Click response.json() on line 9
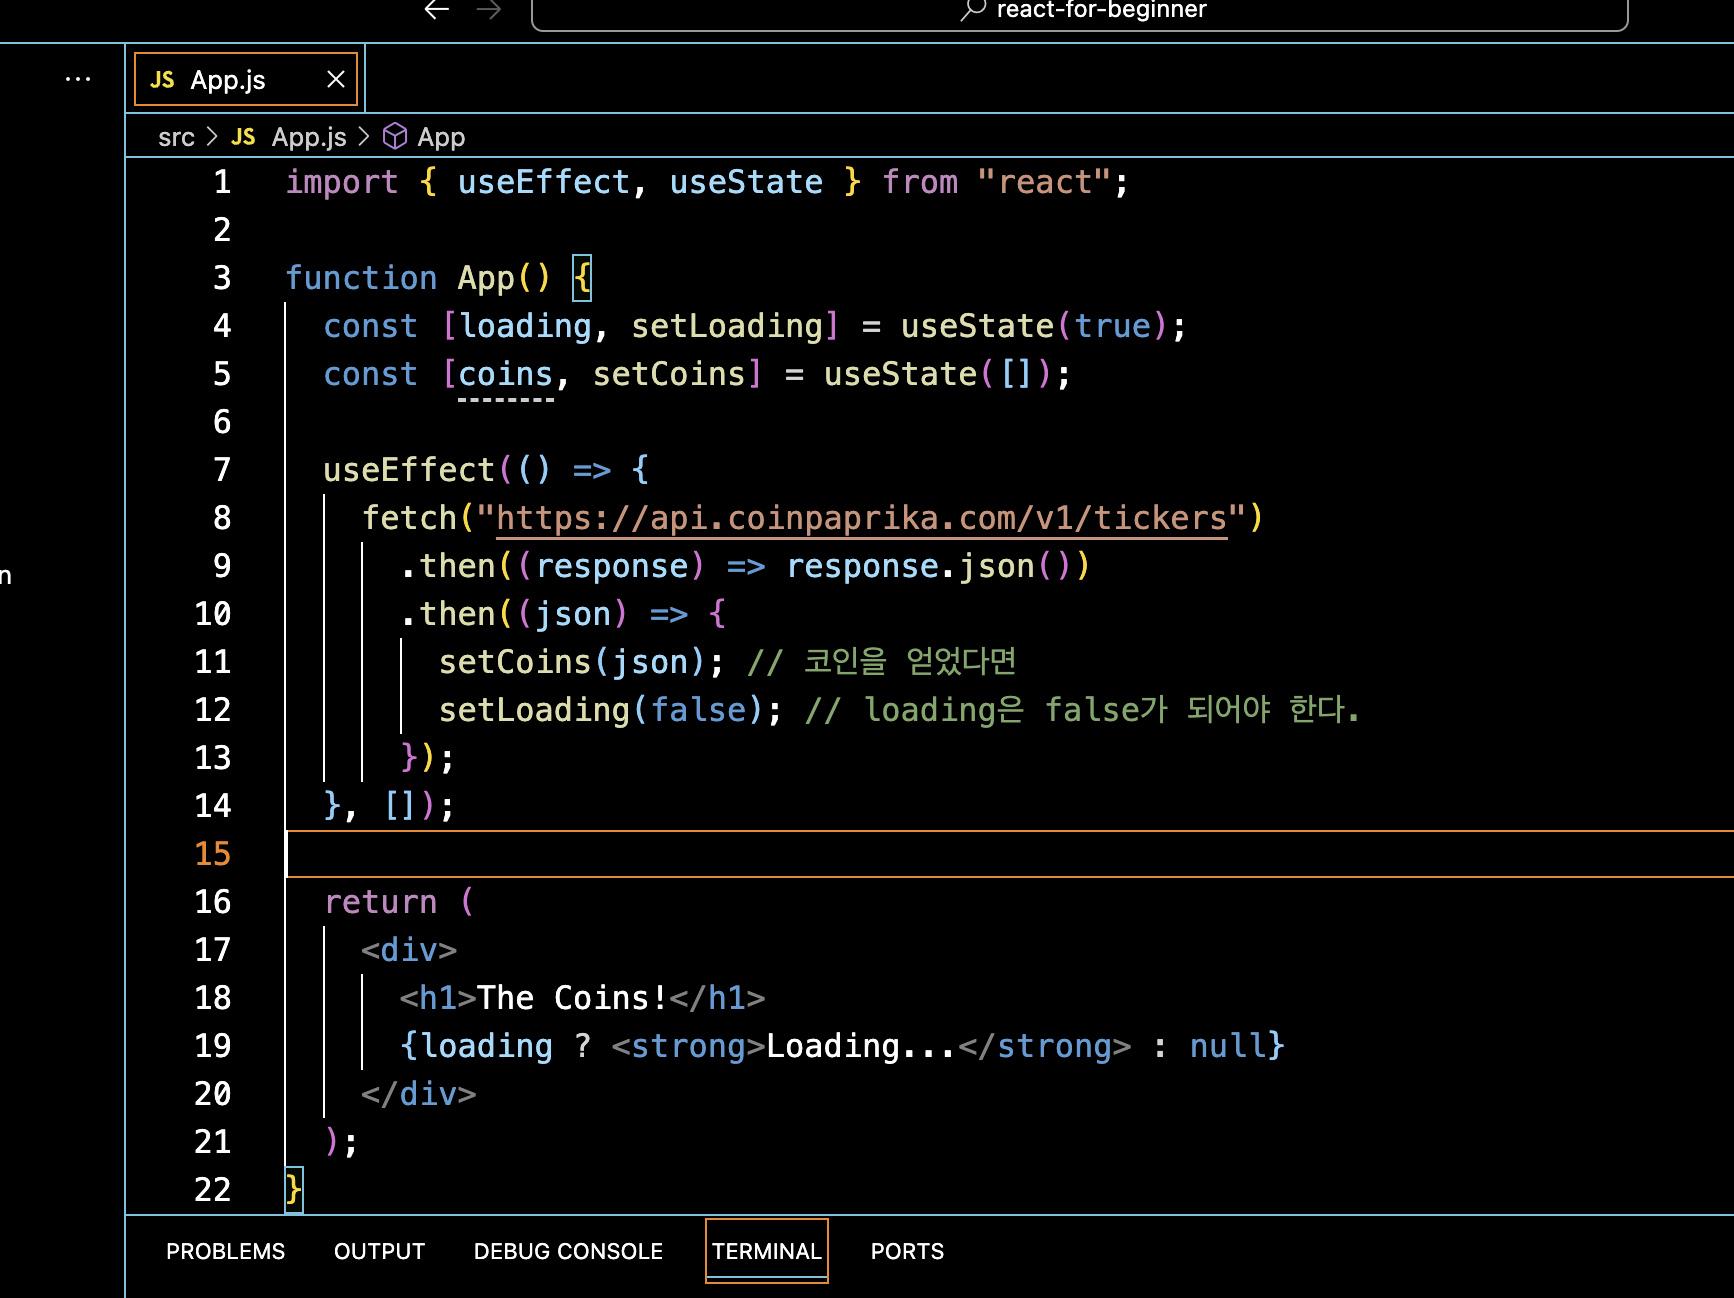 click(929, 566)
